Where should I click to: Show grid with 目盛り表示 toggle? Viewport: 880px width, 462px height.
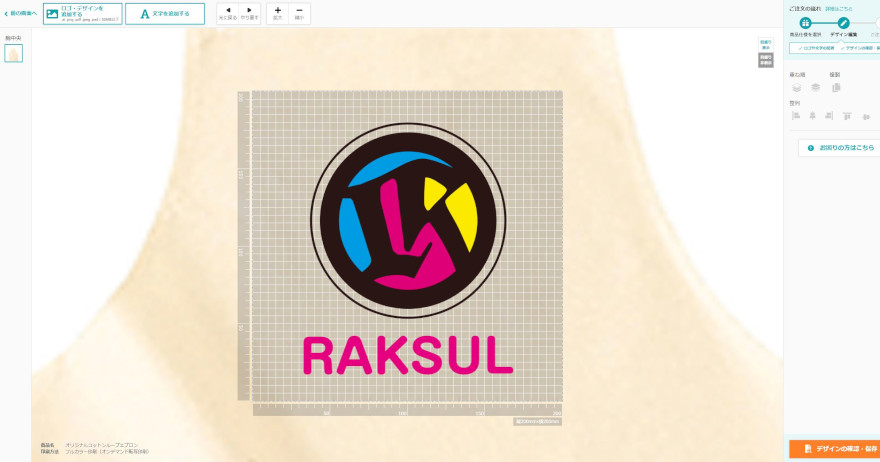(766, 45)
